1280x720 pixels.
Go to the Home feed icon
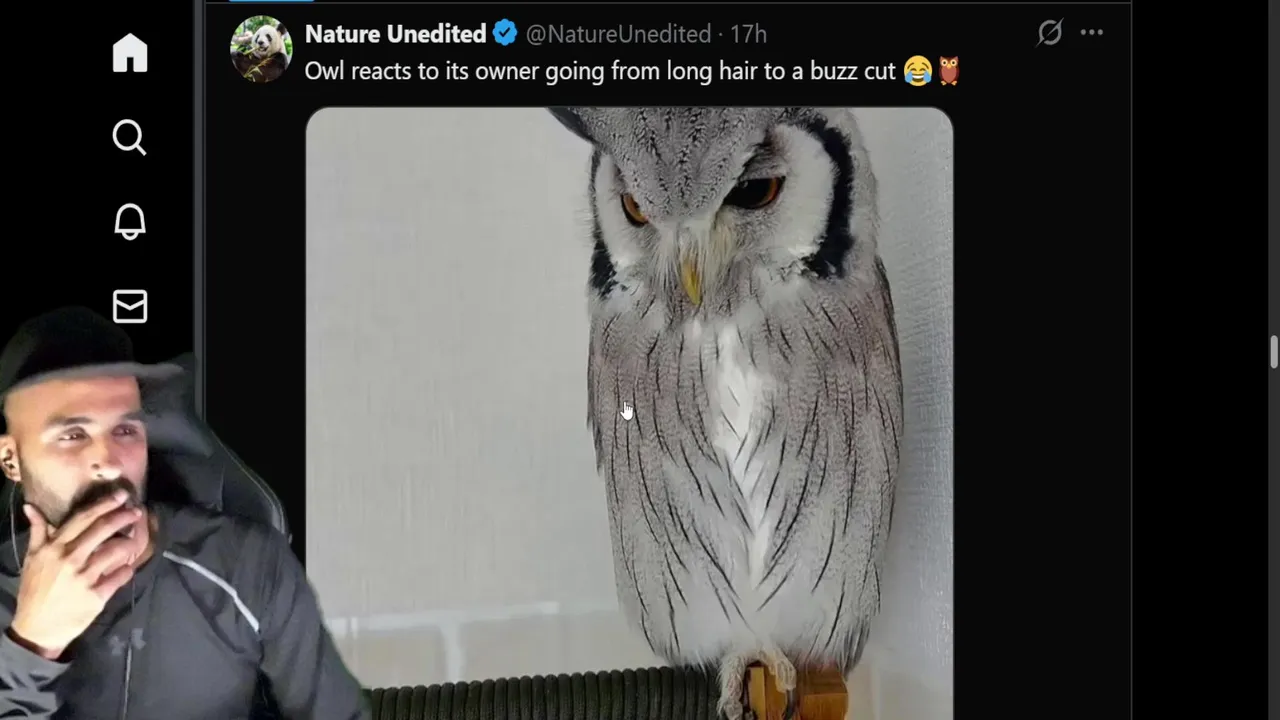click(x=130, y=52)
